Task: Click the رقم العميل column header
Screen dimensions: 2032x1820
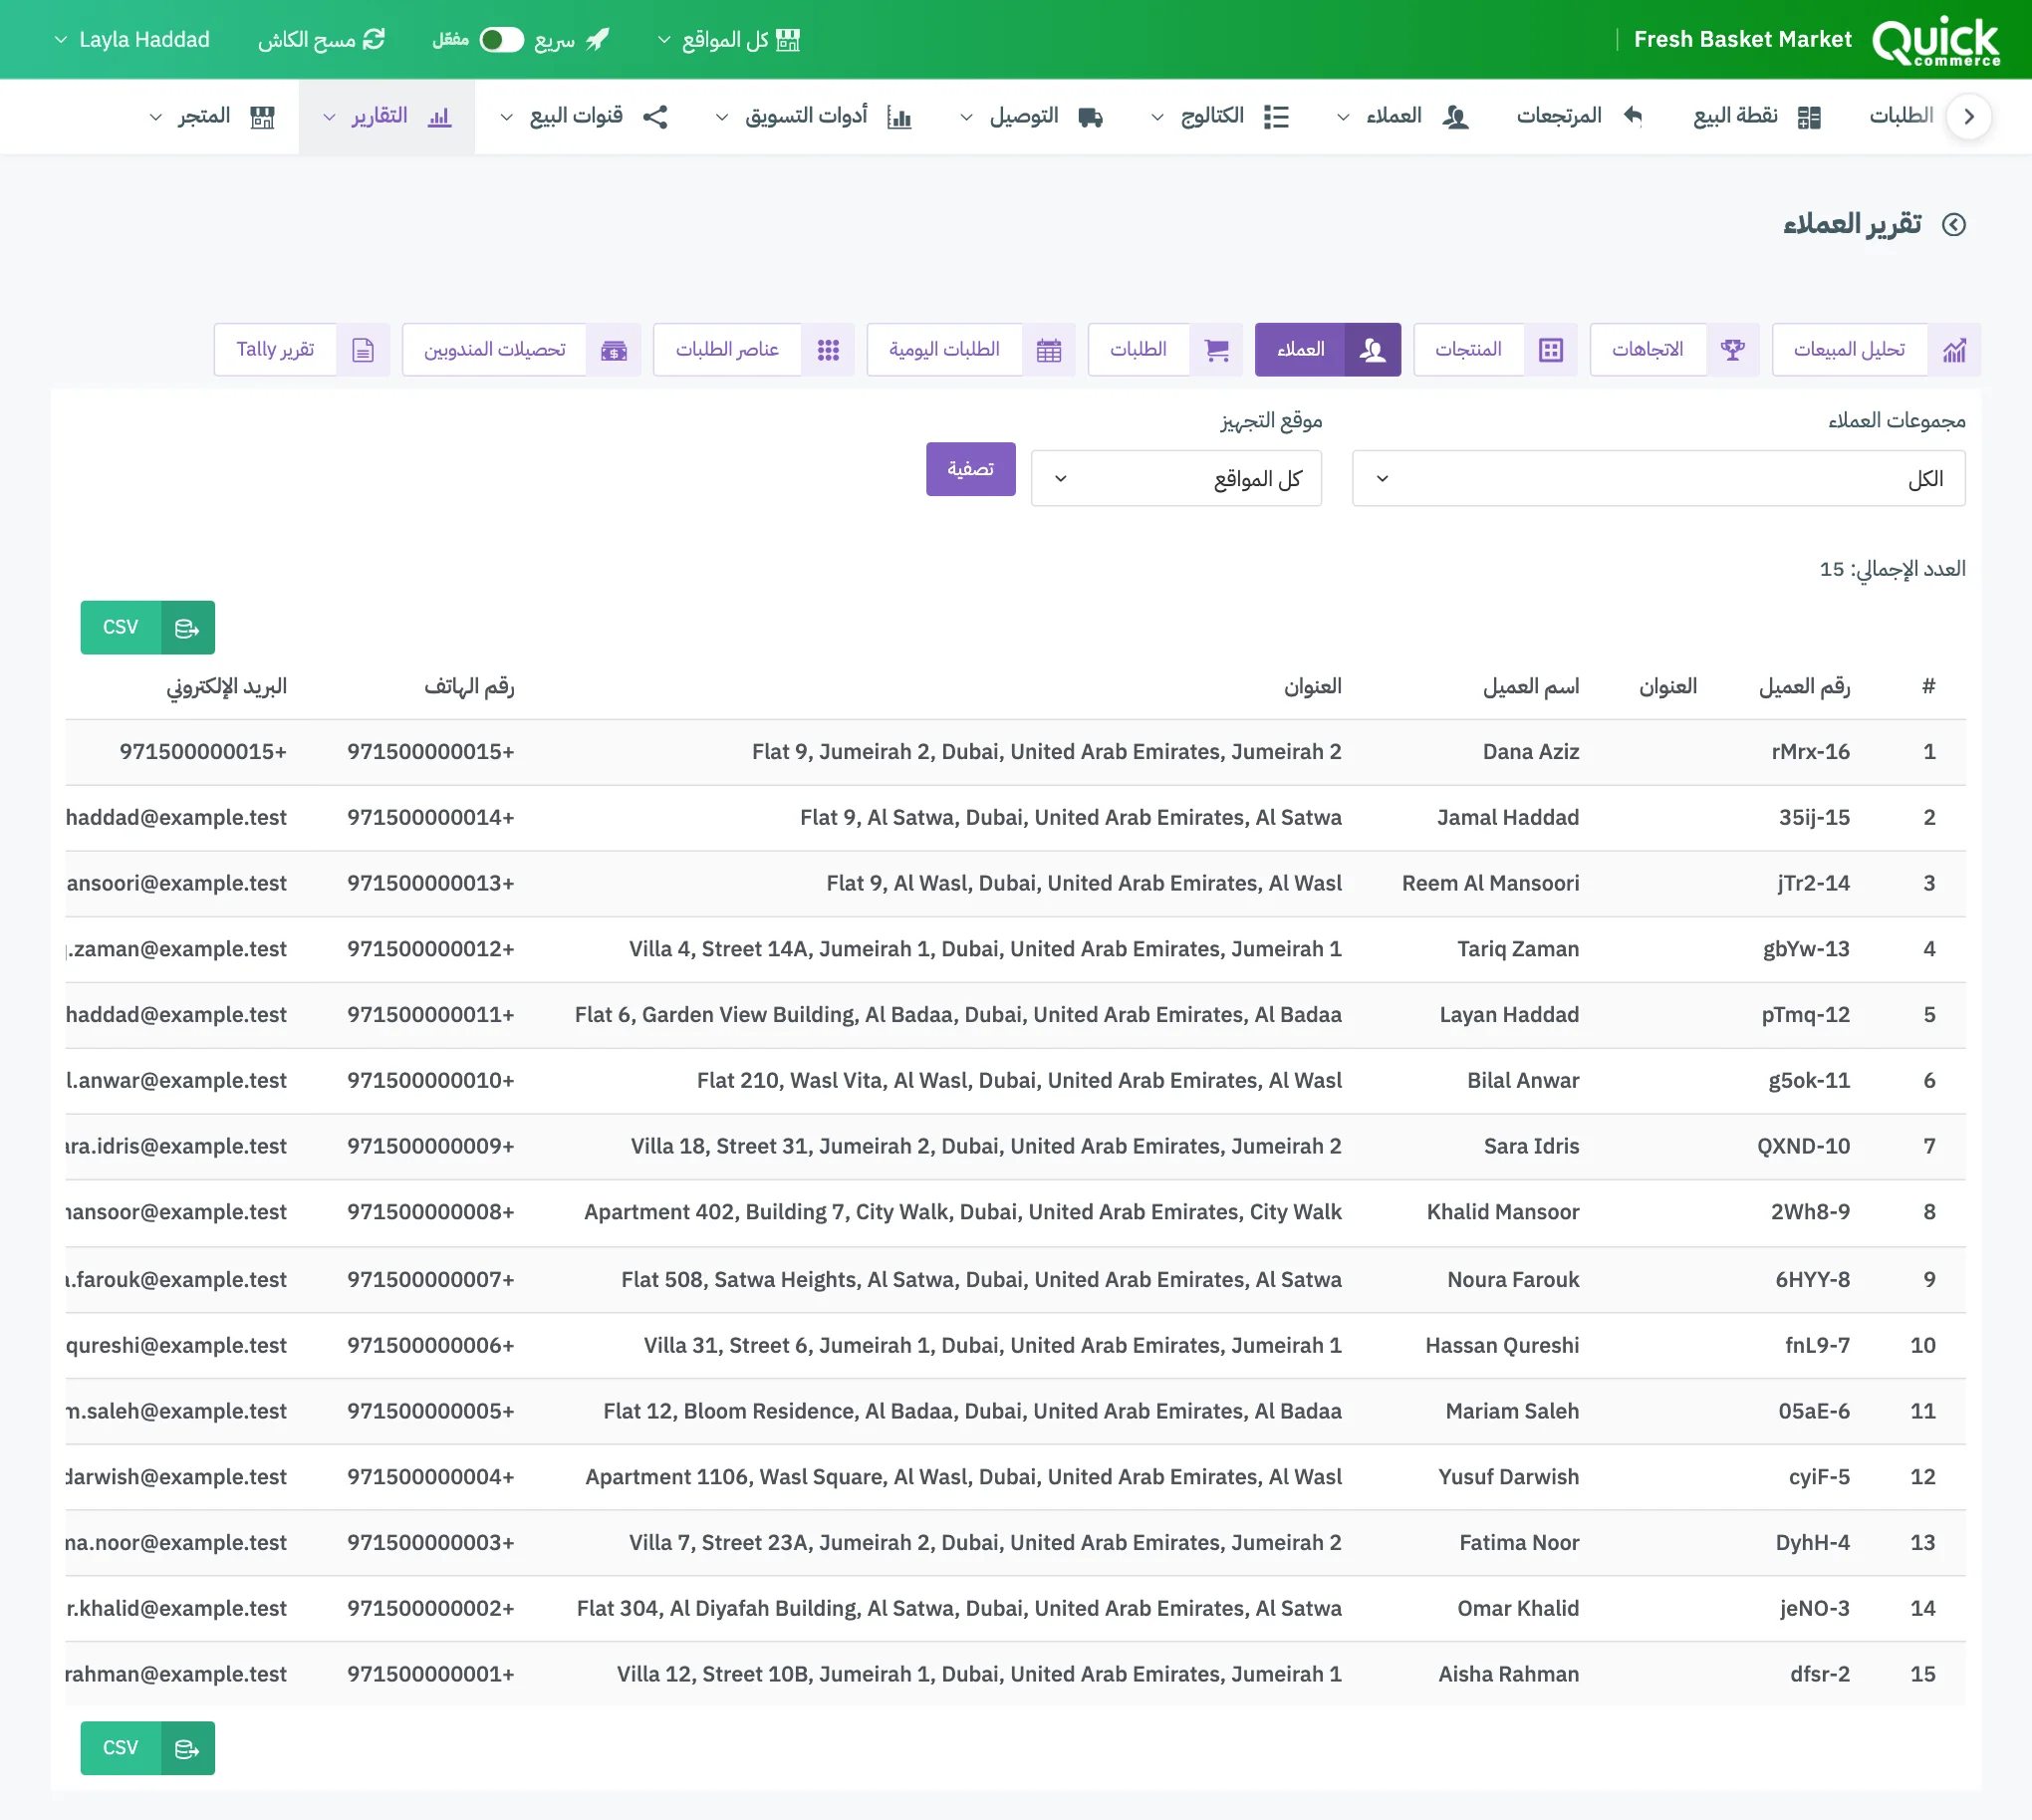Action: click(x=1804, y=687)
